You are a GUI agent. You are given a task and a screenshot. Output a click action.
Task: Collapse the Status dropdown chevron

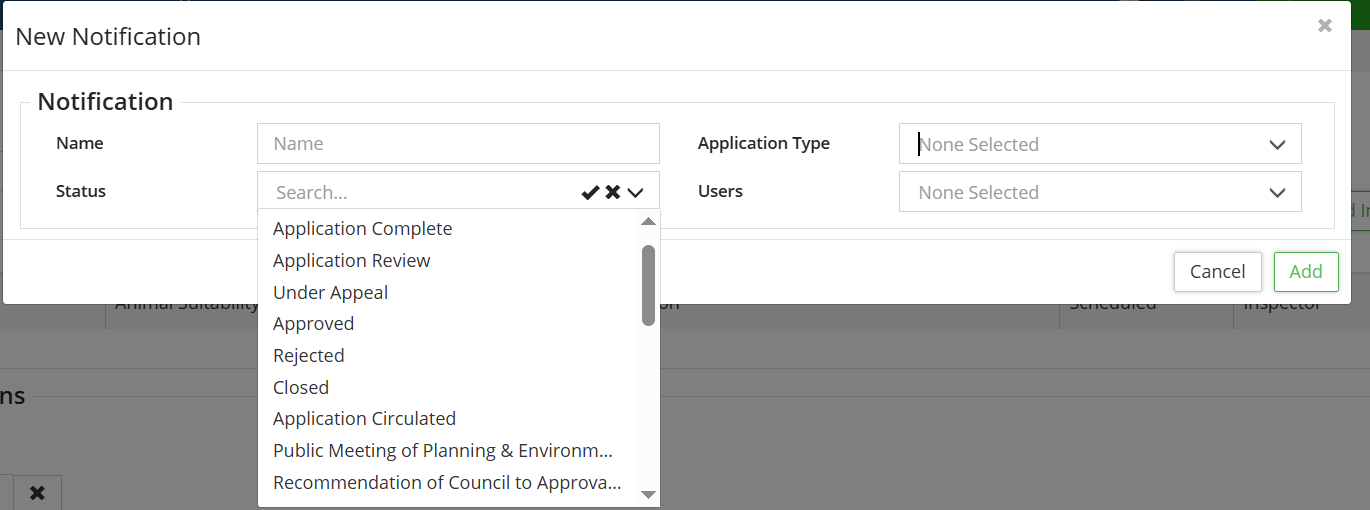click(x=636, y=193)
